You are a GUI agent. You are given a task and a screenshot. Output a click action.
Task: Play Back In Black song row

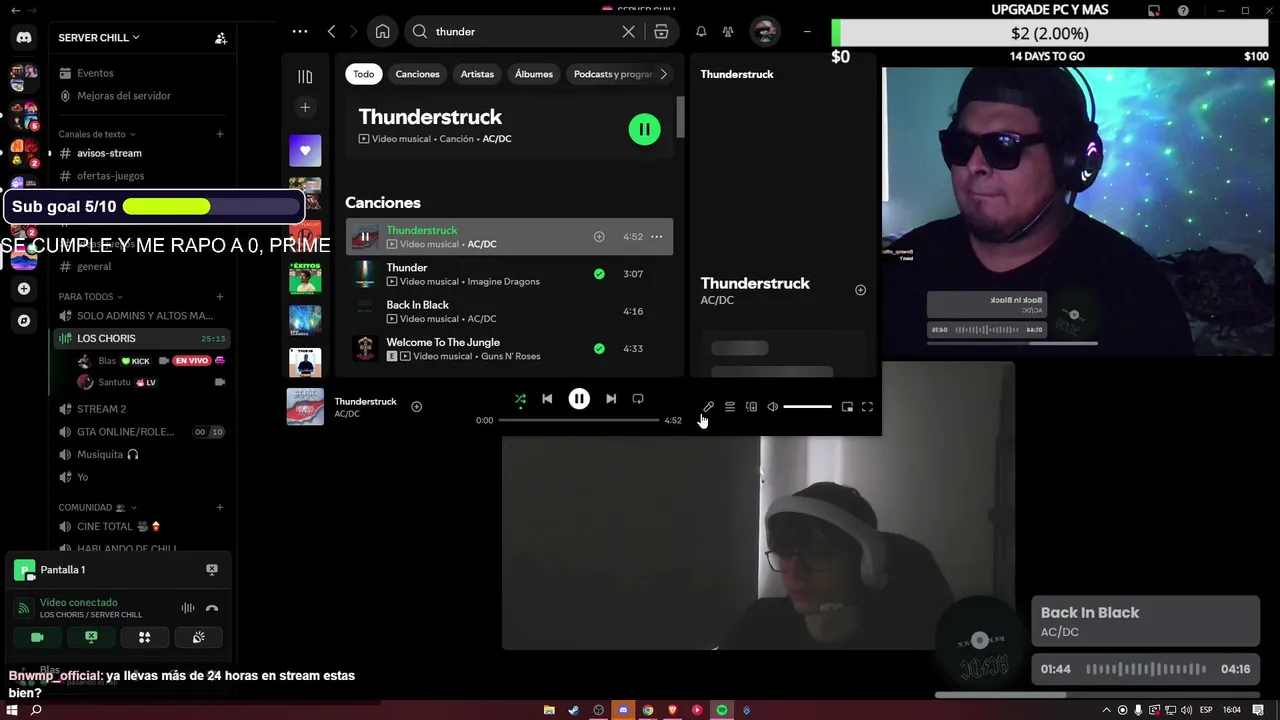[x=509, y=311]
